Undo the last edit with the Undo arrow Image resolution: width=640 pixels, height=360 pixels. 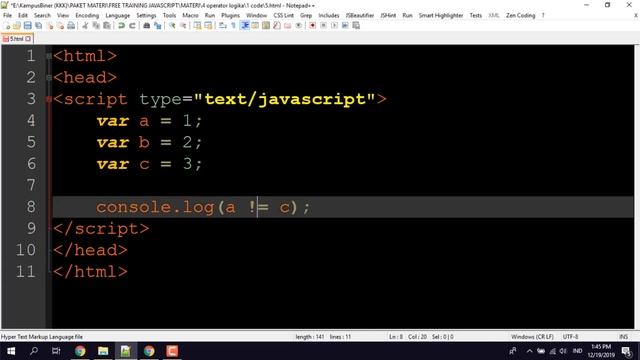tap(121, 25)
